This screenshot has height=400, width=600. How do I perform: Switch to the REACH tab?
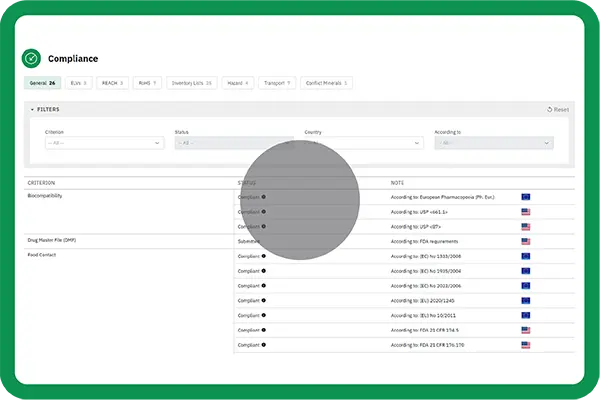pyautogui.click(x=112, y=83)
